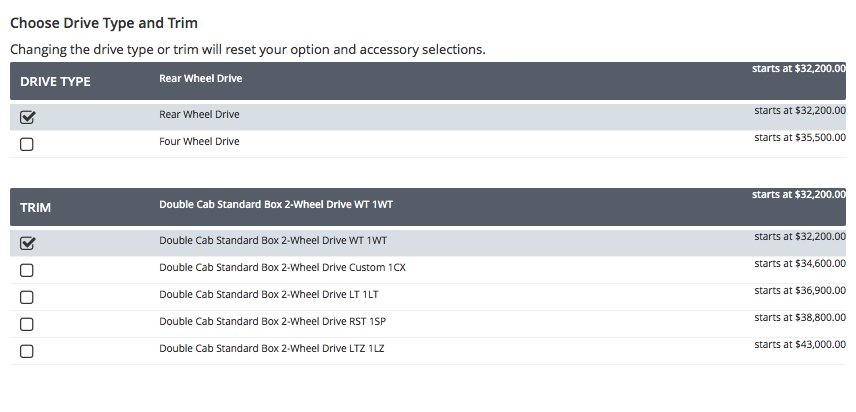This screenshot has width=856, height=412.
Task: Pick the LTZ 1LZ trim name text
Action: pos(272,349)
